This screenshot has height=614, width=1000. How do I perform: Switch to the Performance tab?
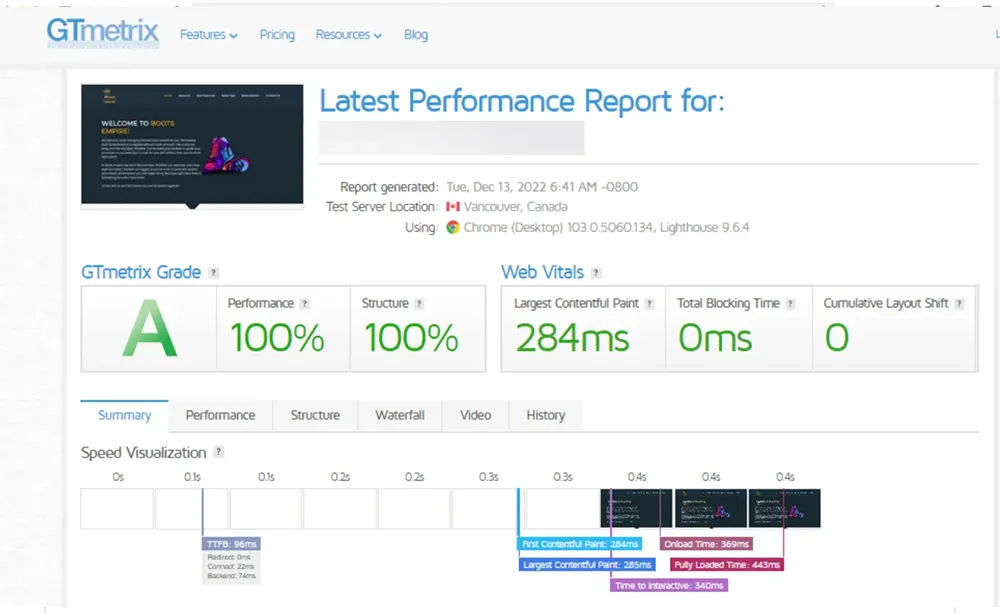pos(220,415)
